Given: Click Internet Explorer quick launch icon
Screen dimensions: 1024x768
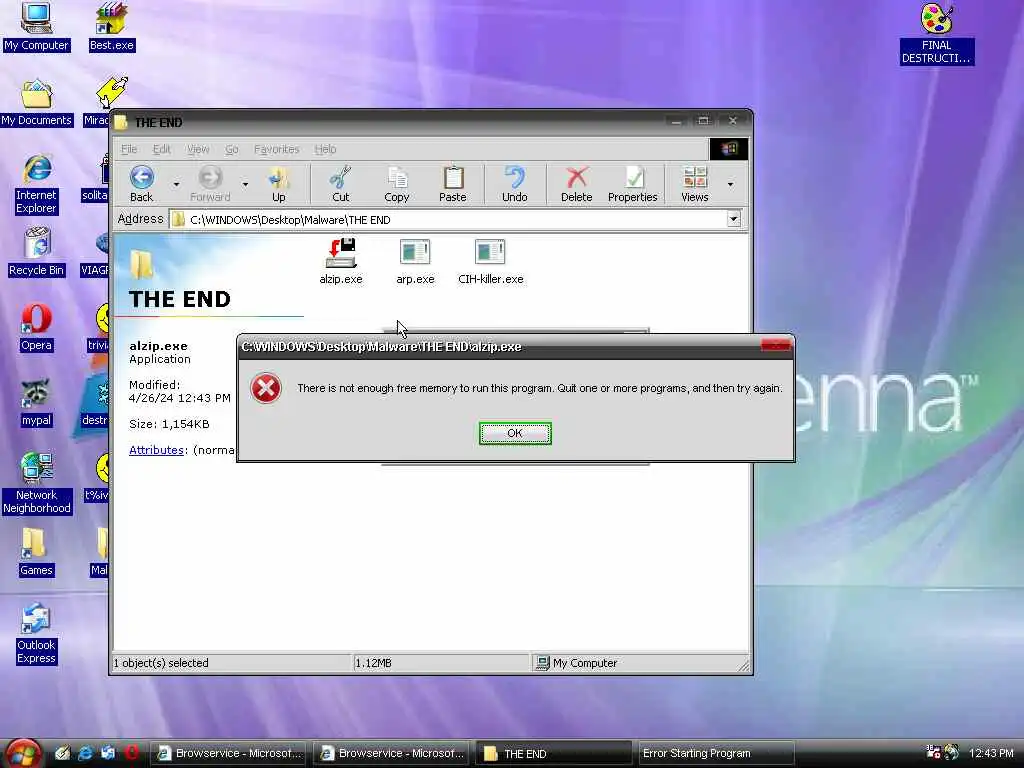Looking at the screenshot, I should pos(85,753).
